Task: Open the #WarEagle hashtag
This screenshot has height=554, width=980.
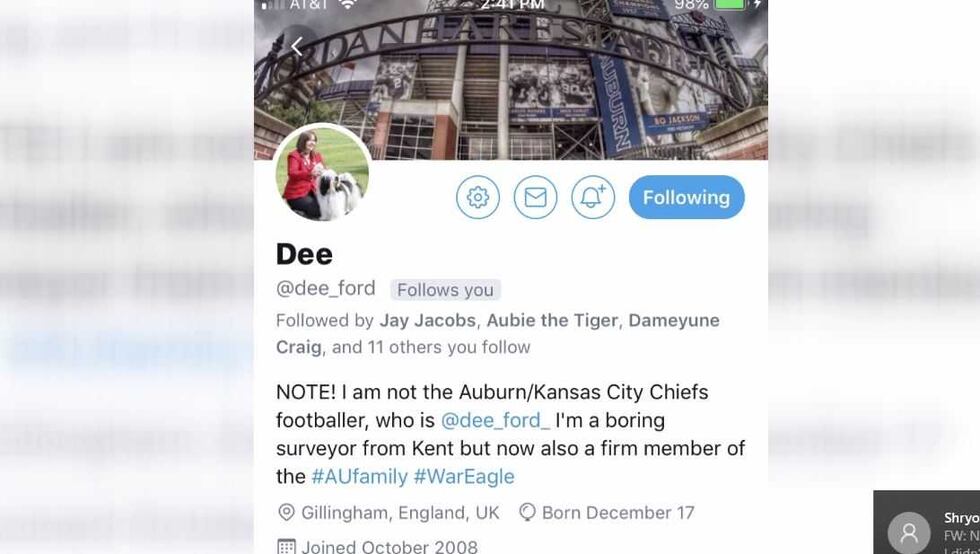Action: (464, 476)
